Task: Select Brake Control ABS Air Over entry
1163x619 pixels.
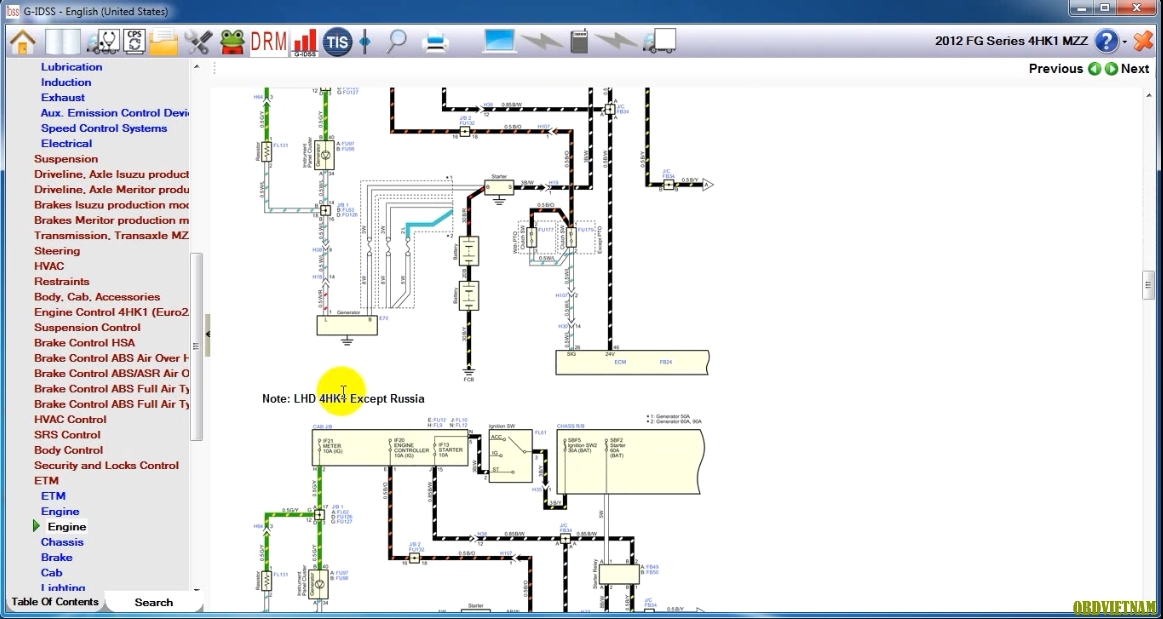Action: click(x=111, y=358)
